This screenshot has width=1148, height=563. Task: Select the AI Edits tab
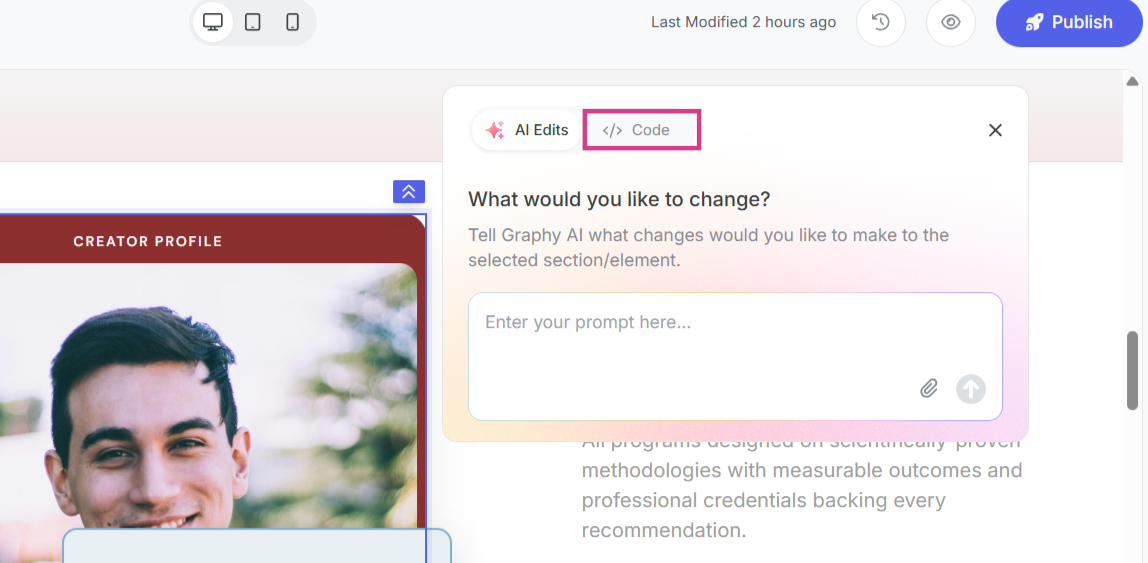point(527,130)
